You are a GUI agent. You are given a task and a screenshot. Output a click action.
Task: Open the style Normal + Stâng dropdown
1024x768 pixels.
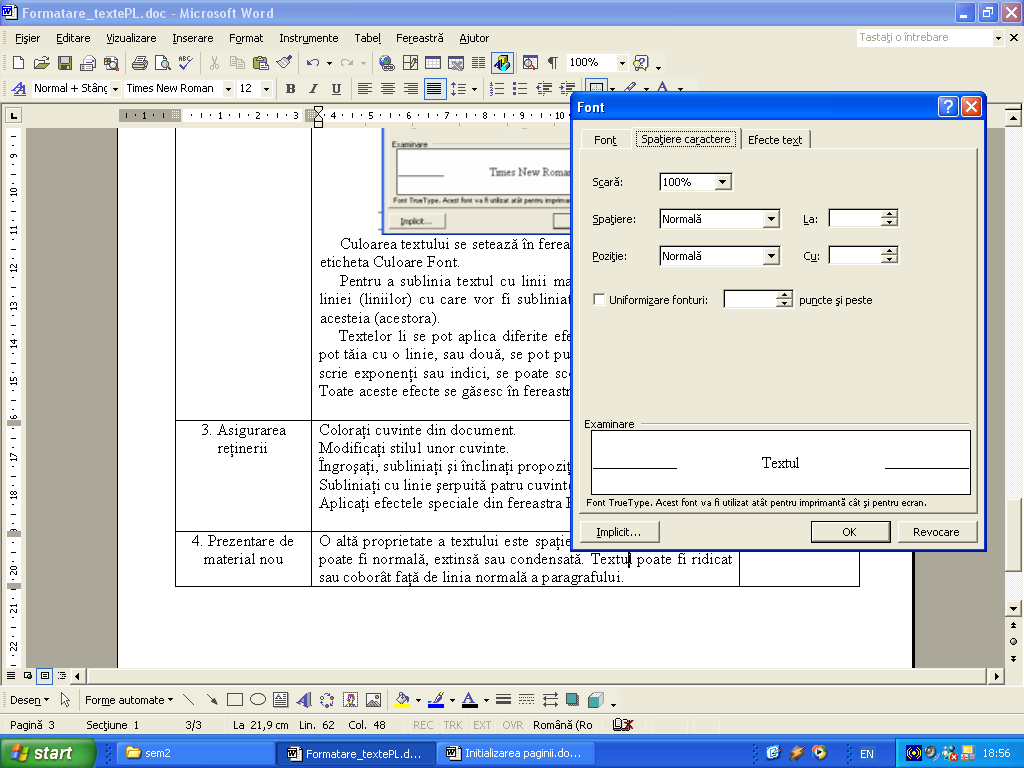[x=115, y=89]
